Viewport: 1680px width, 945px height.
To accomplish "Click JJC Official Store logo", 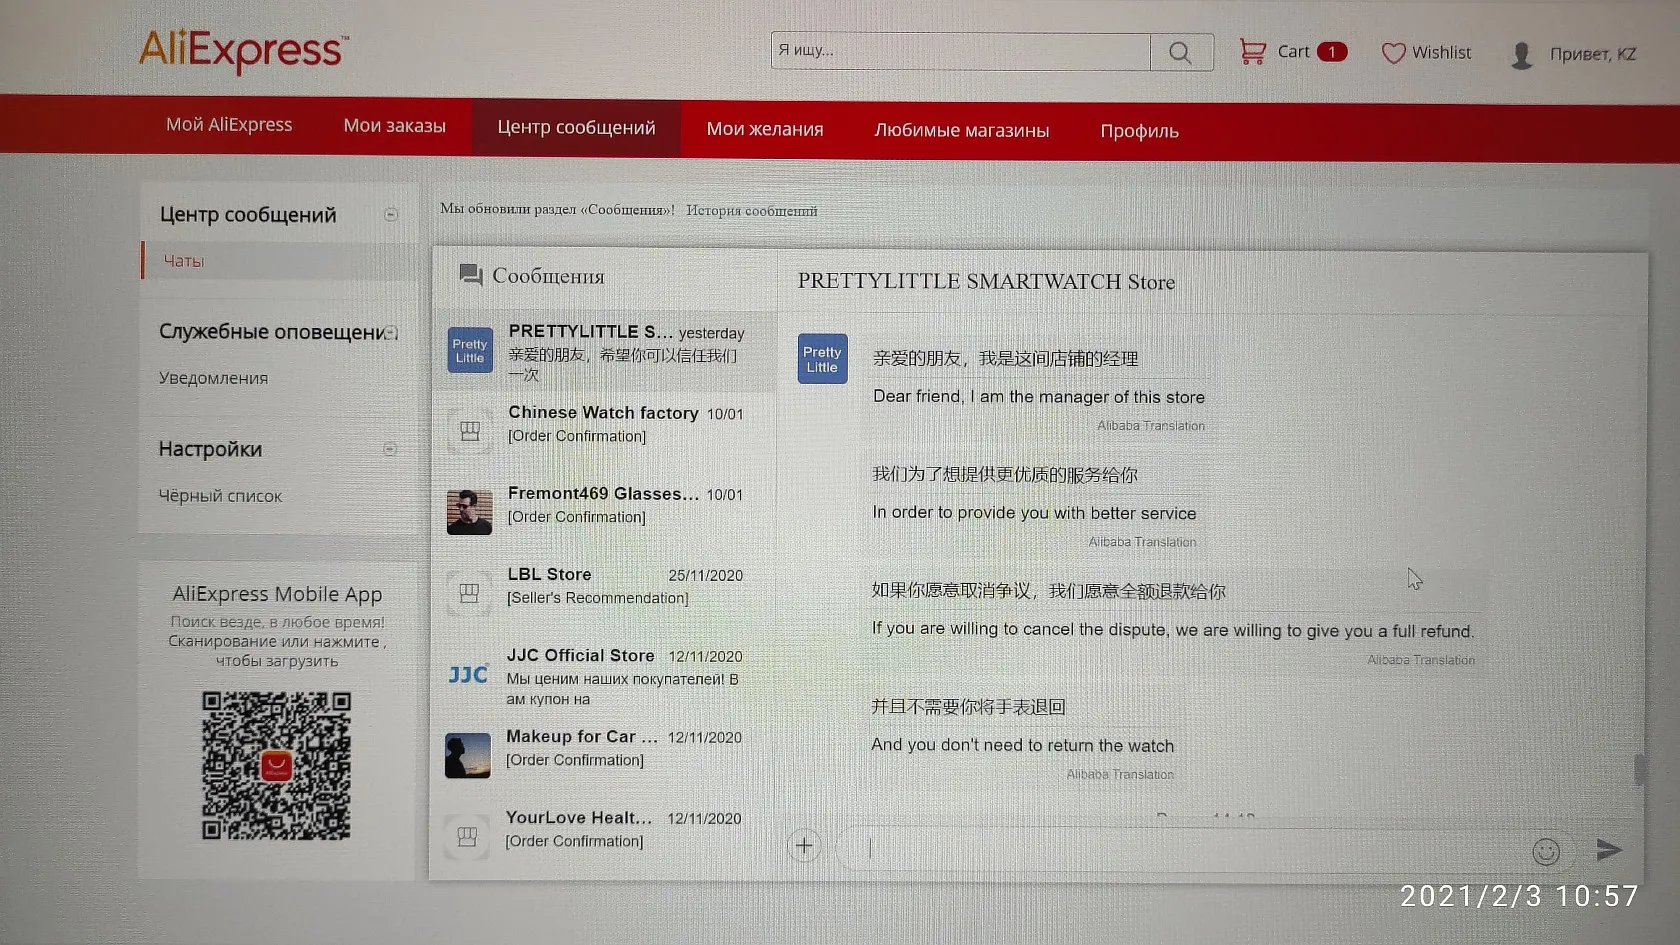I will [x=468, y=674].
